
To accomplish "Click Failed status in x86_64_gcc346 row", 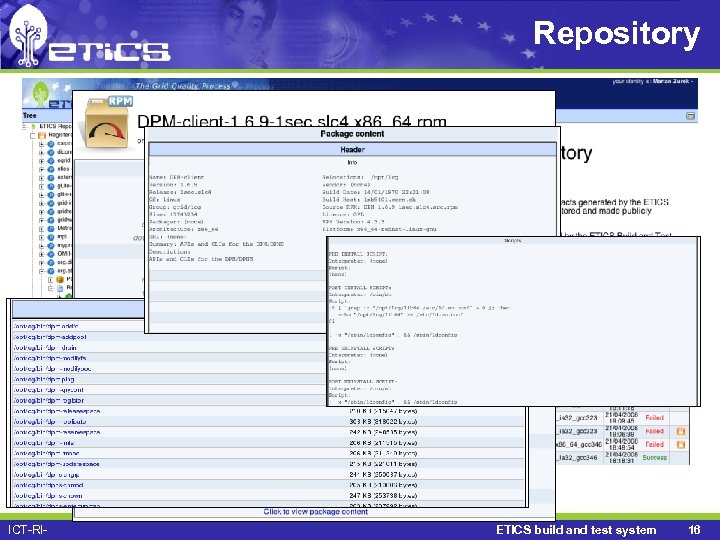I will click(x=654, y=444).
